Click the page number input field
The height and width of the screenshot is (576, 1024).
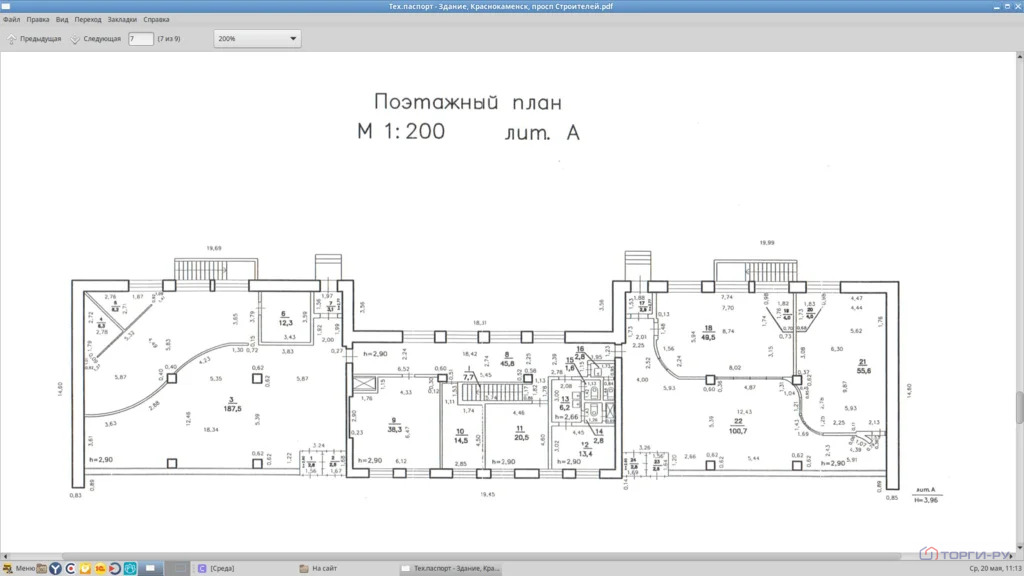pos(140,39)
